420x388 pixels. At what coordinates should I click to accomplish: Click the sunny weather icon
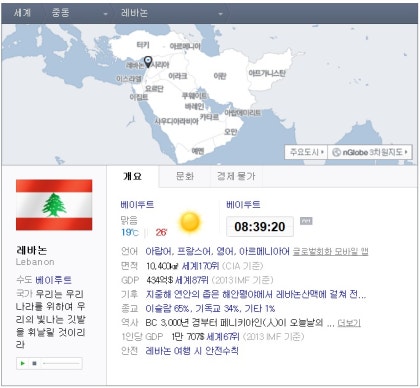pos(190,222)
